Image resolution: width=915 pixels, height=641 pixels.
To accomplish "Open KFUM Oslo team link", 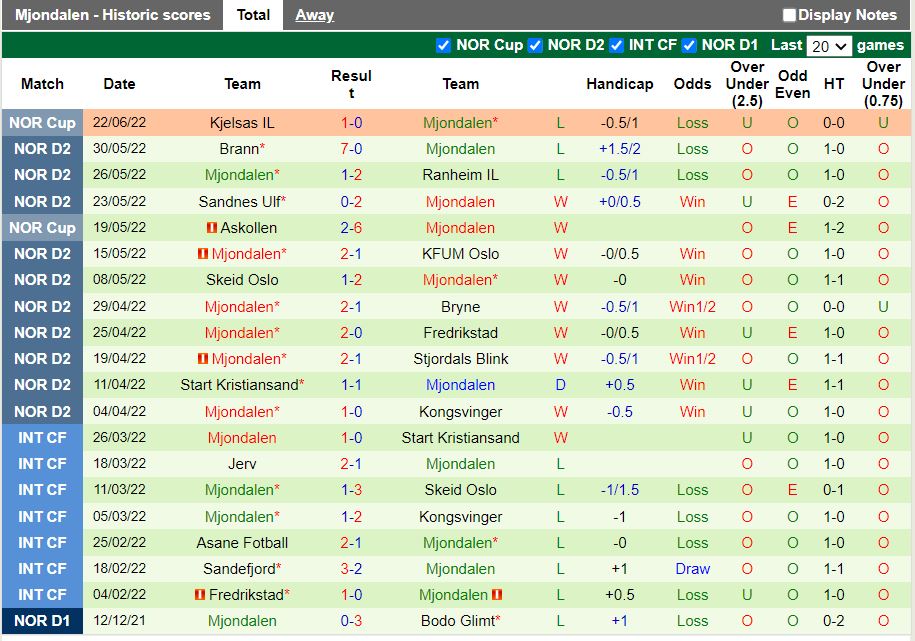I will coord(460,254).
